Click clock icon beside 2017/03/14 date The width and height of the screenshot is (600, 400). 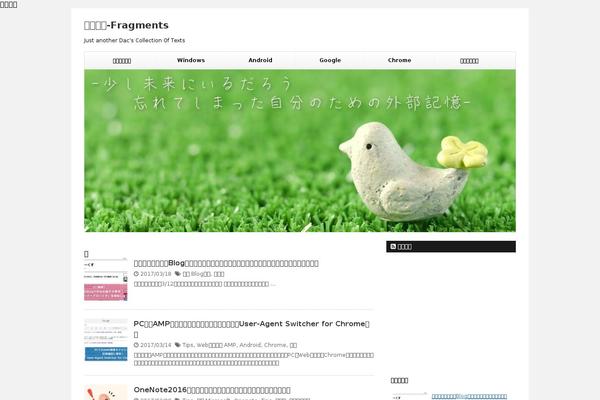click(137, 345)
